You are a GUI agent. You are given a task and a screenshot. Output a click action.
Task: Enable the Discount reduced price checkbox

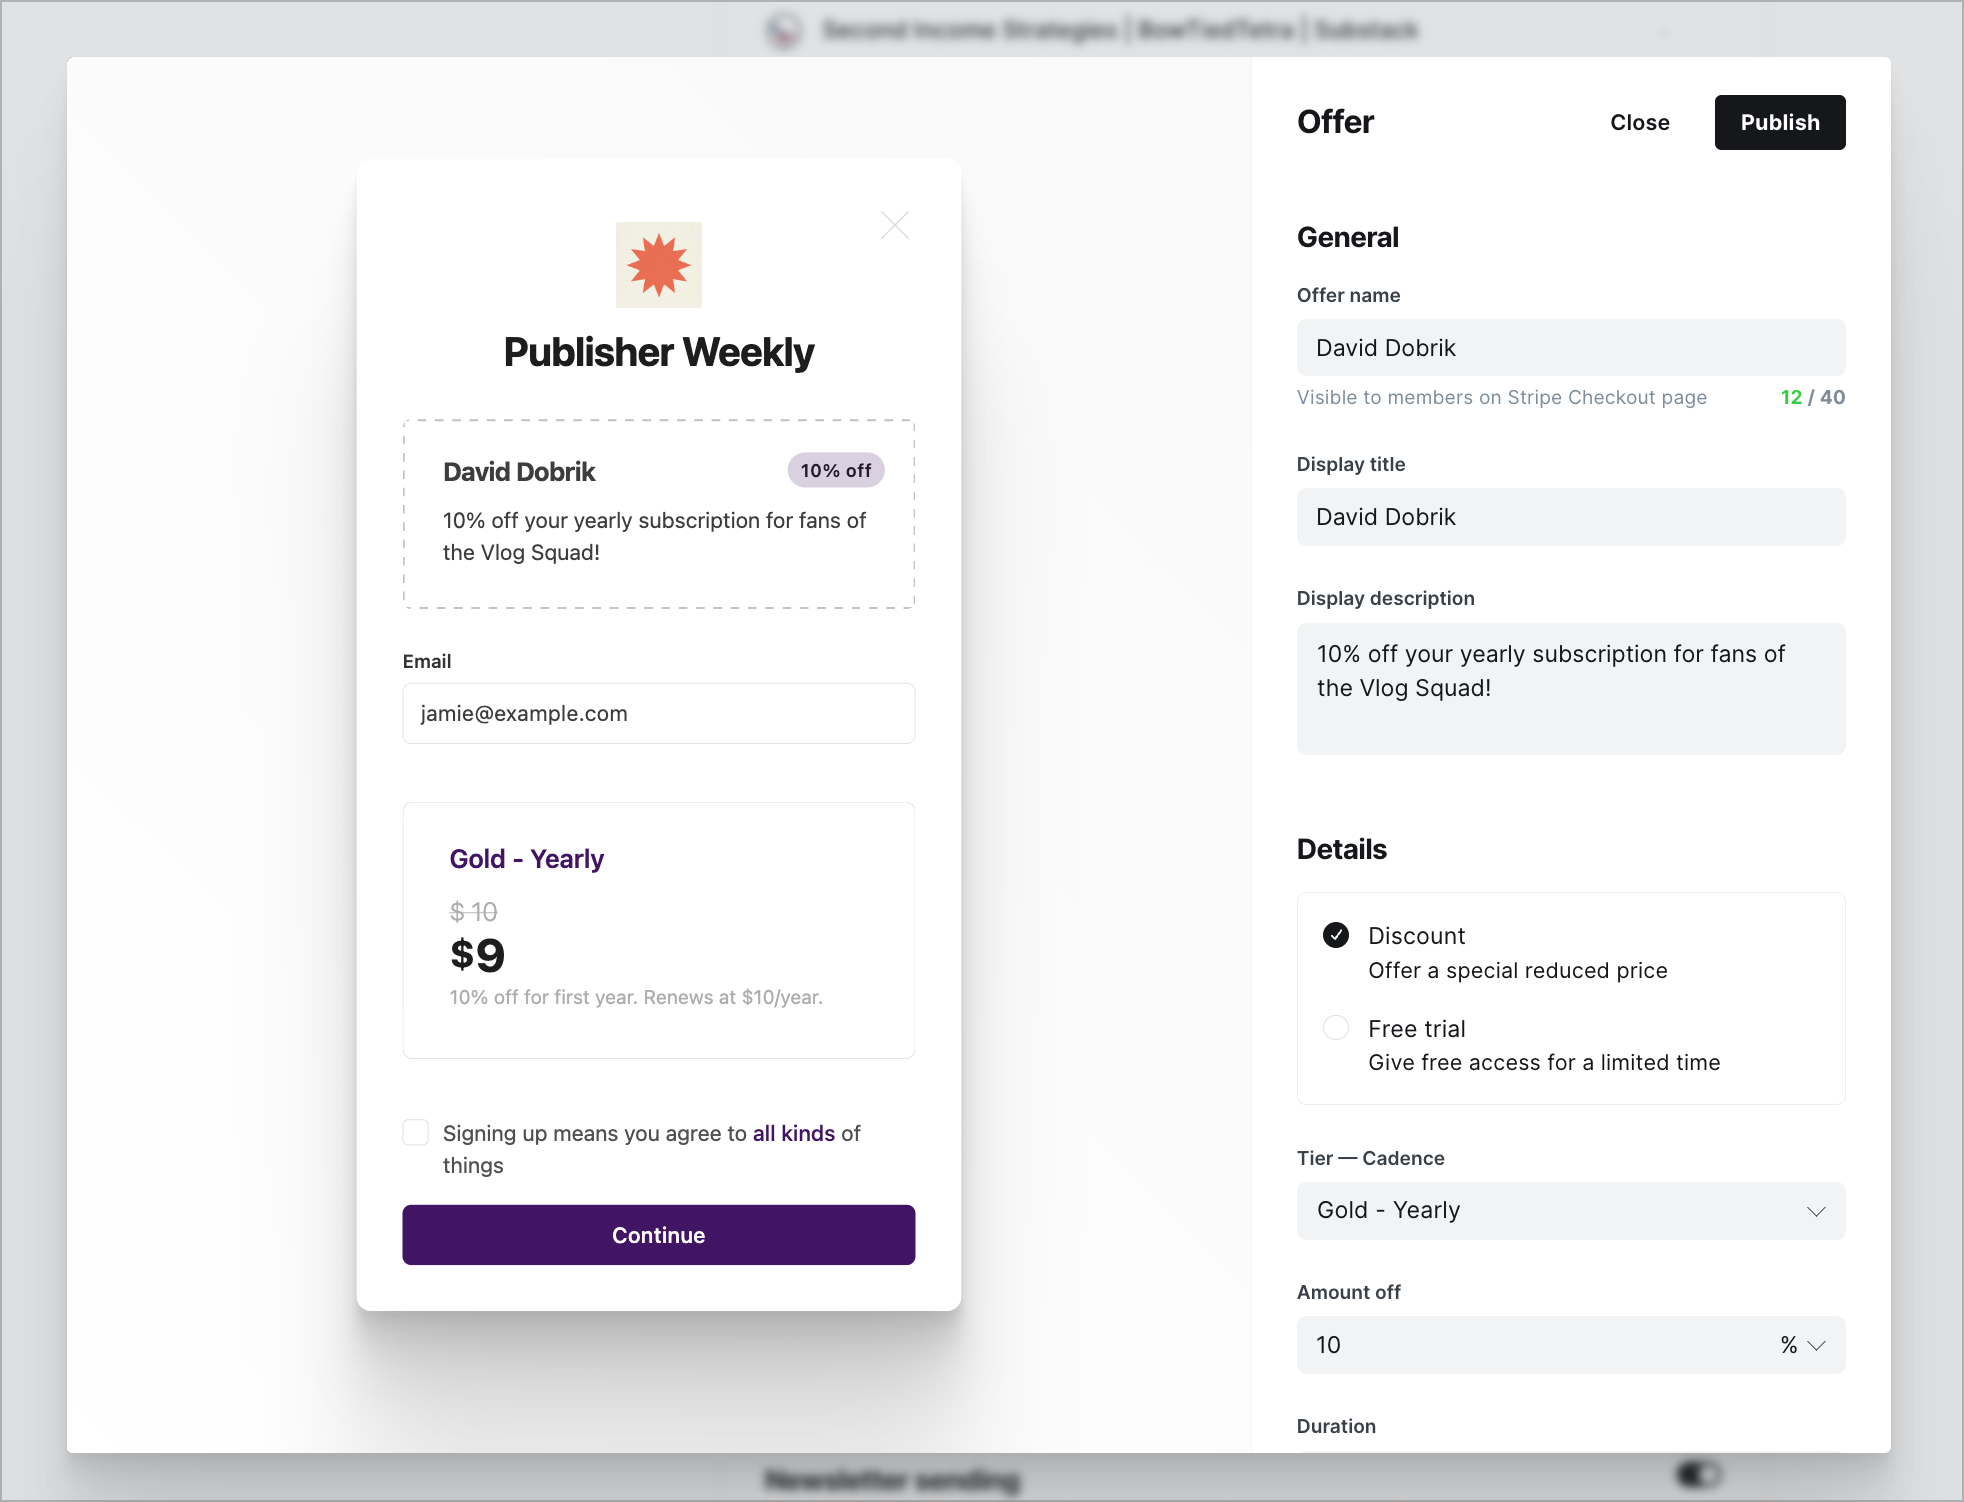pyautogui.click(x=1336, y=936)
